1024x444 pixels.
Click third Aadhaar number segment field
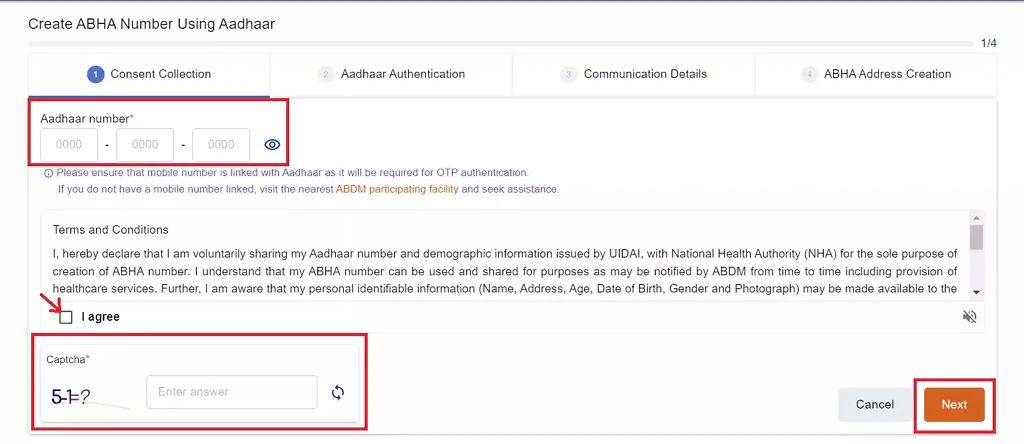pos(221,145)
